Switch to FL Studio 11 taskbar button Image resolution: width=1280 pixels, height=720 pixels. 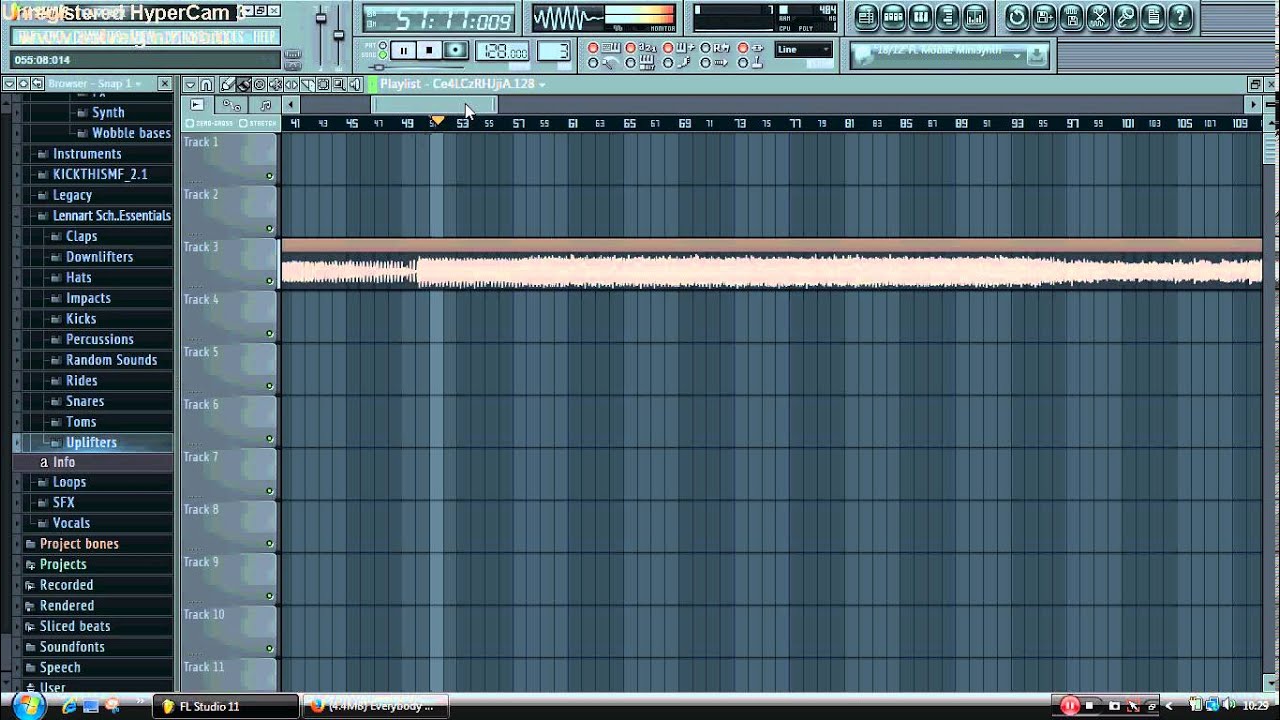(227, 706)
